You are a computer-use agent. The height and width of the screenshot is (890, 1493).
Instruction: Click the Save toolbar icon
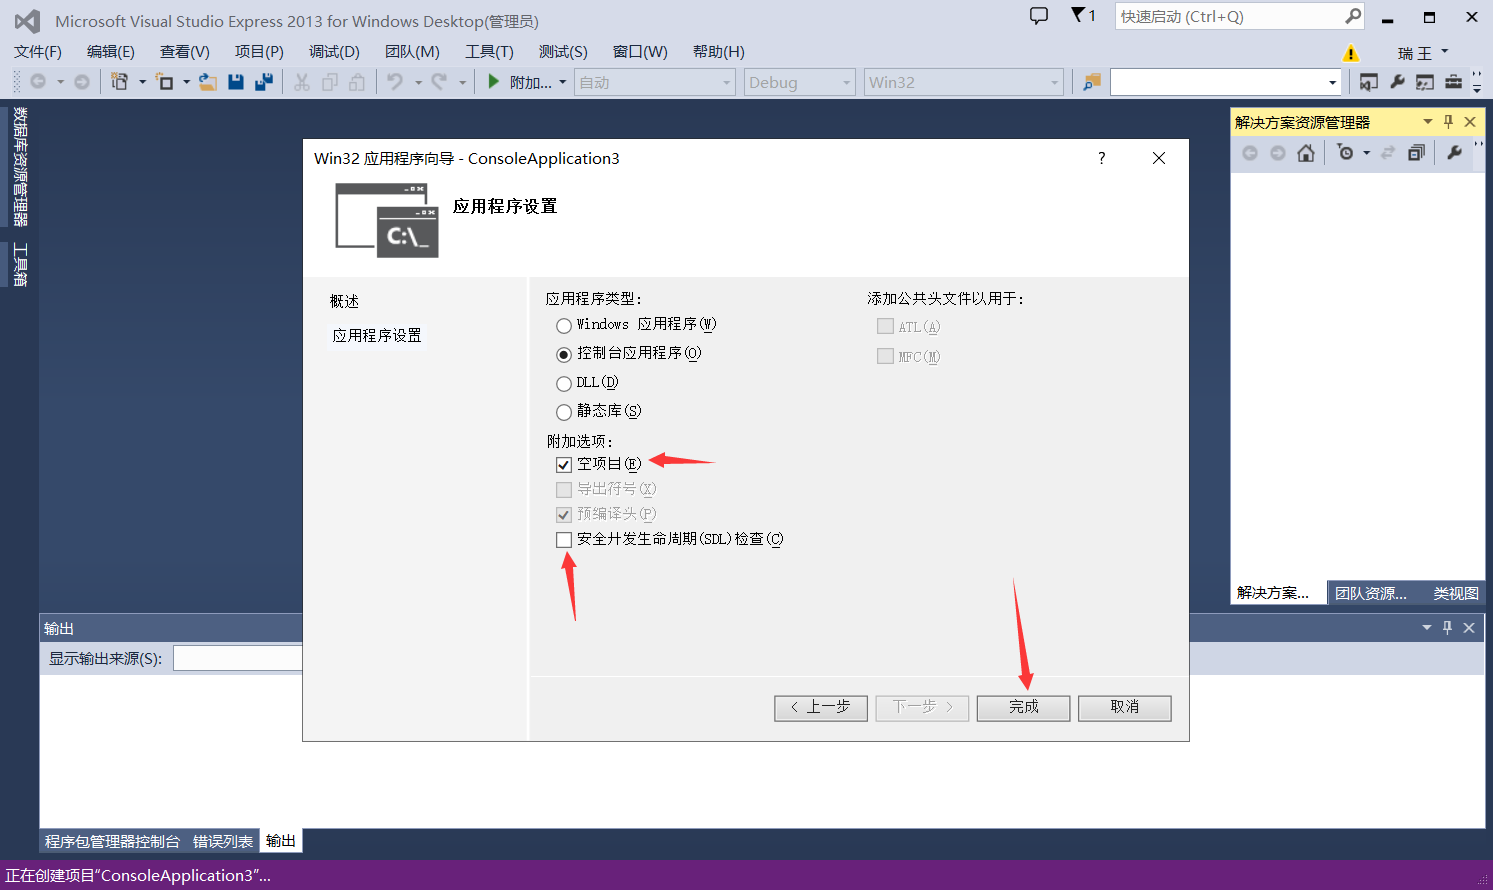[x=236, y=82]
